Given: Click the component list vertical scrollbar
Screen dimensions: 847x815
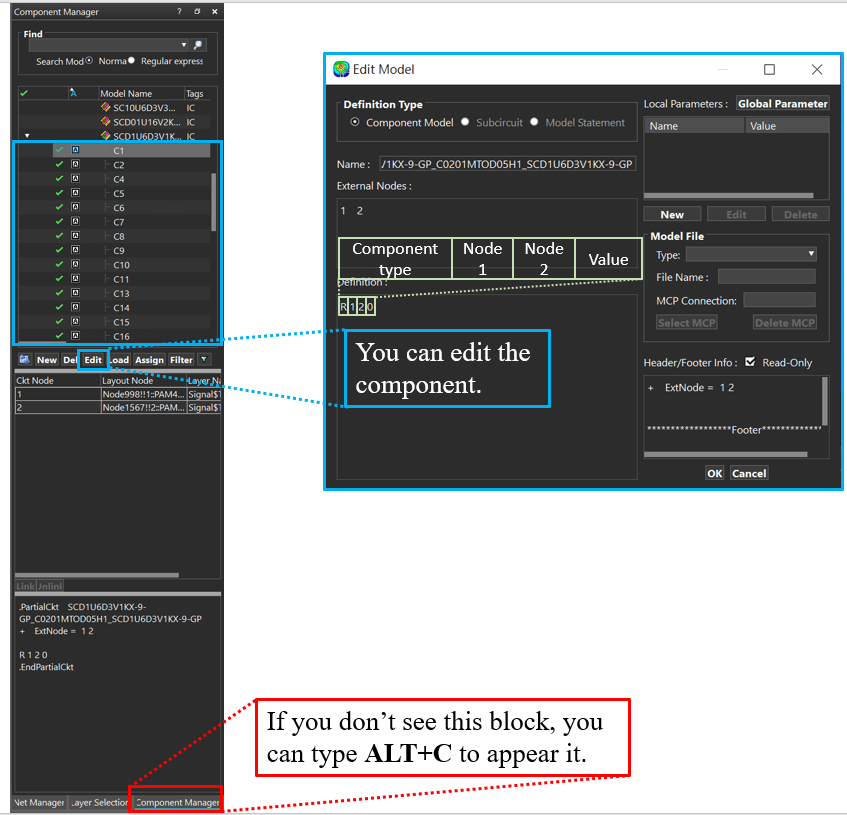Looking at the screenshot, I should tap(213, 203).
